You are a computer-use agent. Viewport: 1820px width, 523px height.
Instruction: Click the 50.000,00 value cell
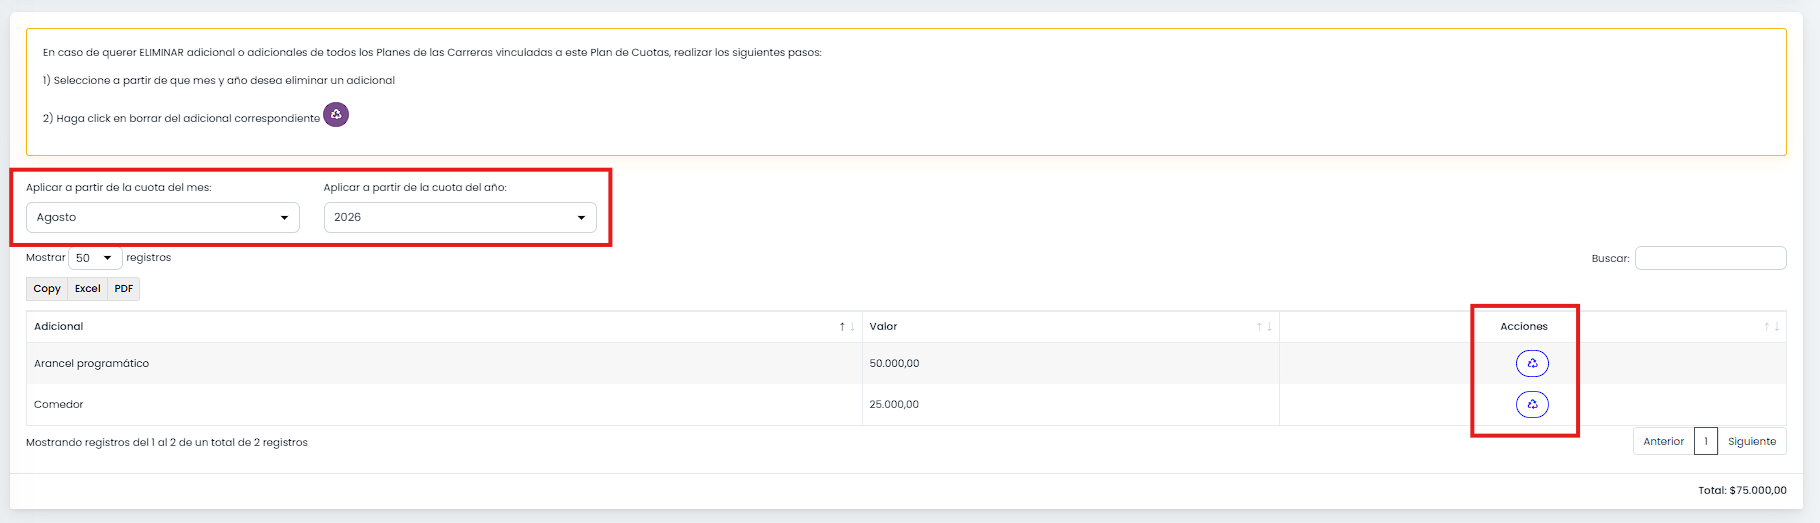pos(1070,363)
